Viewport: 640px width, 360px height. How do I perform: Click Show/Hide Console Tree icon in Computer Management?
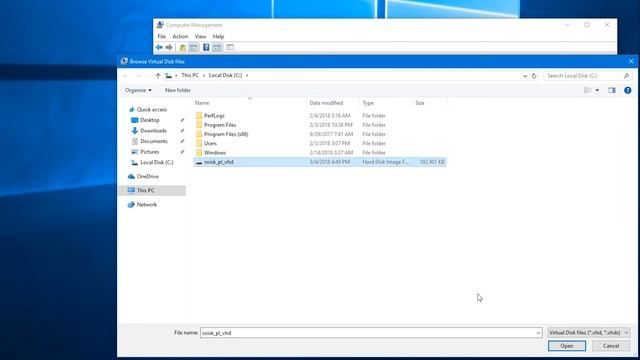pyautogui.click(x=193, y=47)
